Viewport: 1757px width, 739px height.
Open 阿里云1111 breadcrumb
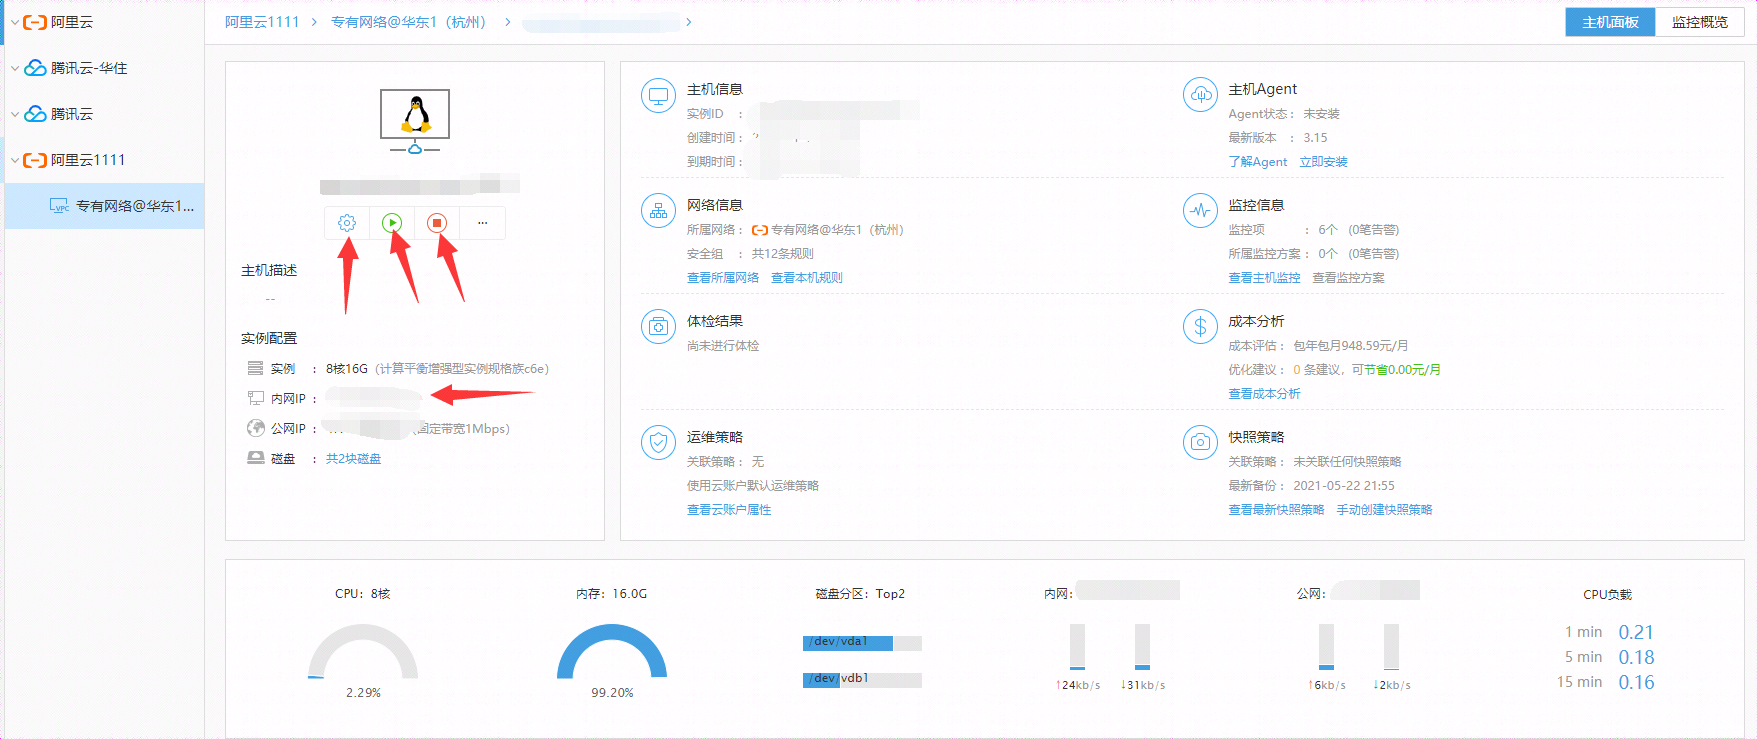262,22
